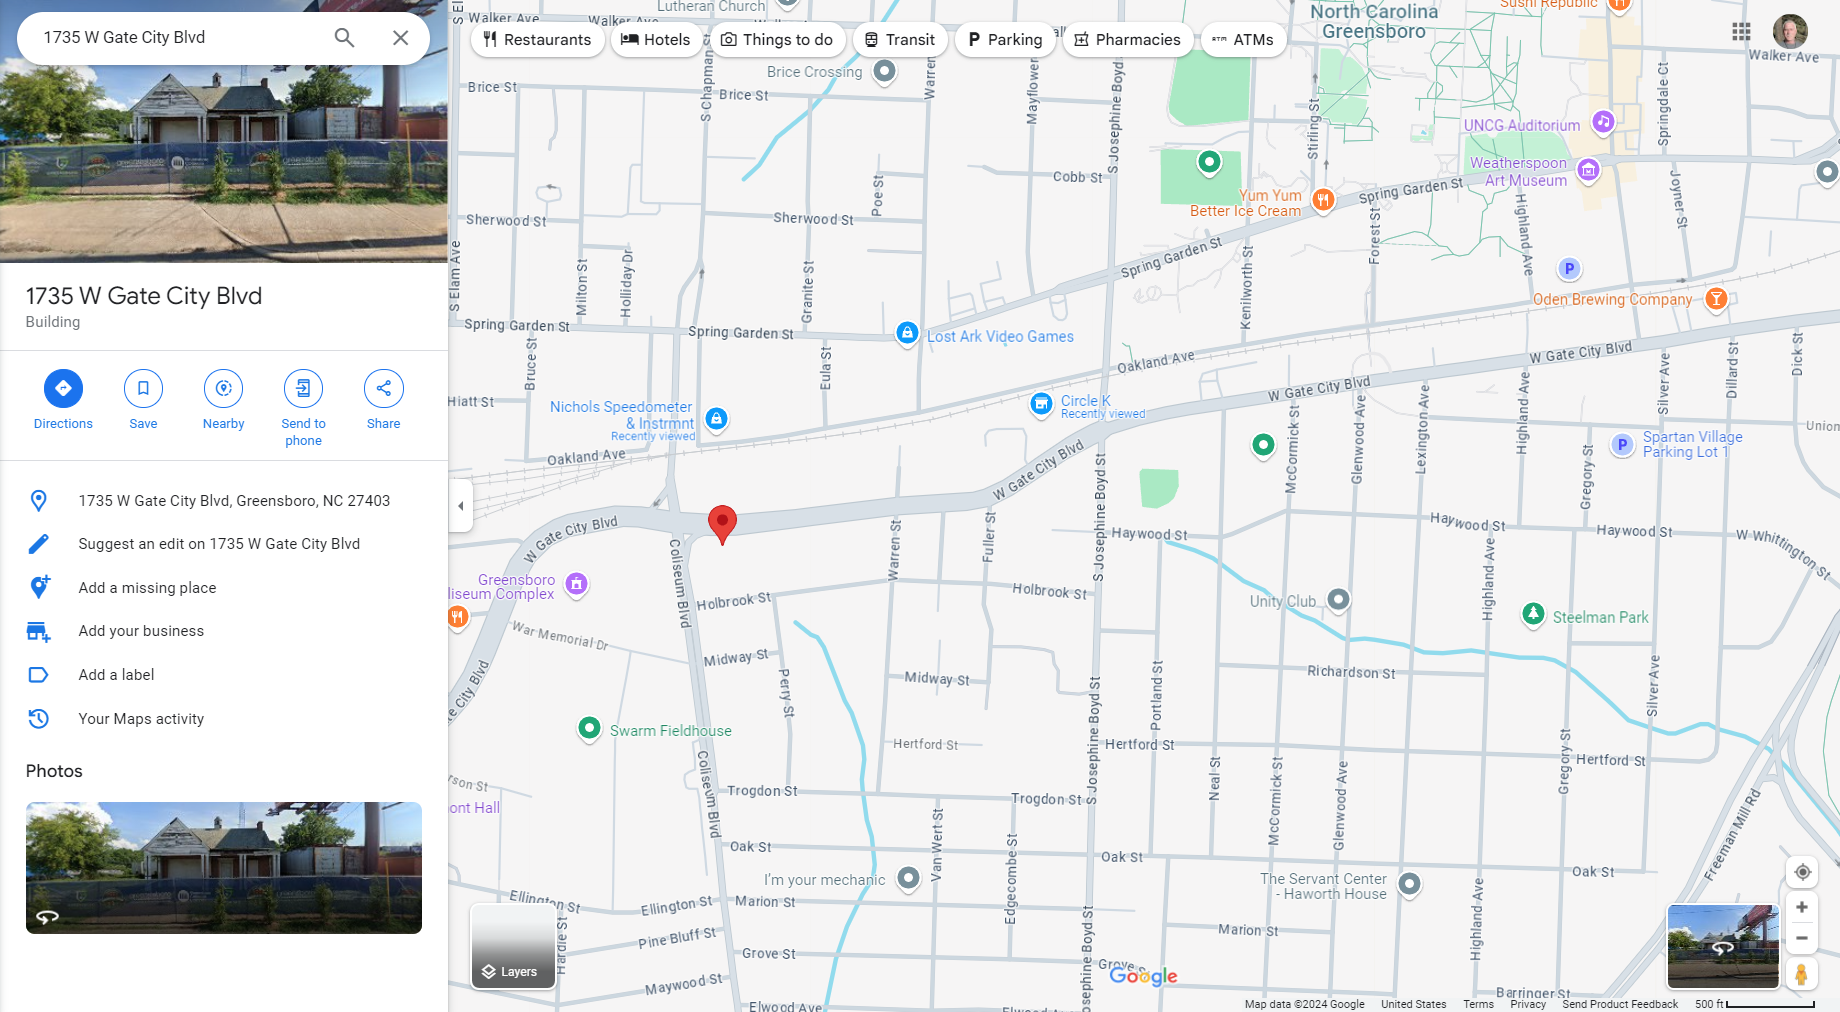Select The Servant Center Haworth House marker
This screenshot has width=1840, height=1012.
pyautogui.click(x=1409, y=884)
